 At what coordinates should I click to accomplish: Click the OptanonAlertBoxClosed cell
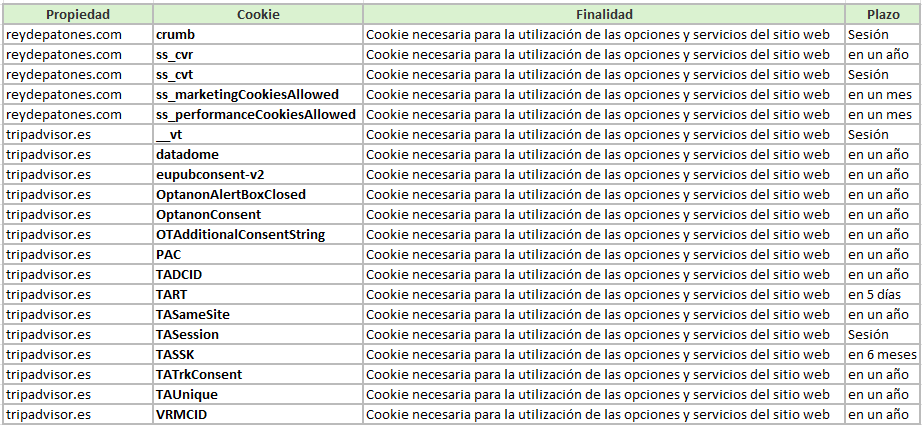point(258,195)
